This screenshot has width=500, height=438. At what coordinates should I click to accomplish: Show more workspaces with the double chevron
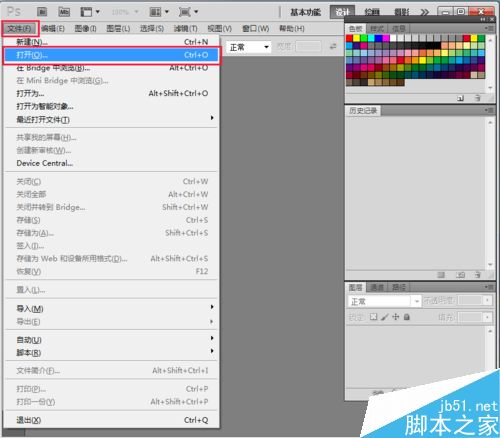pos(424,12)
